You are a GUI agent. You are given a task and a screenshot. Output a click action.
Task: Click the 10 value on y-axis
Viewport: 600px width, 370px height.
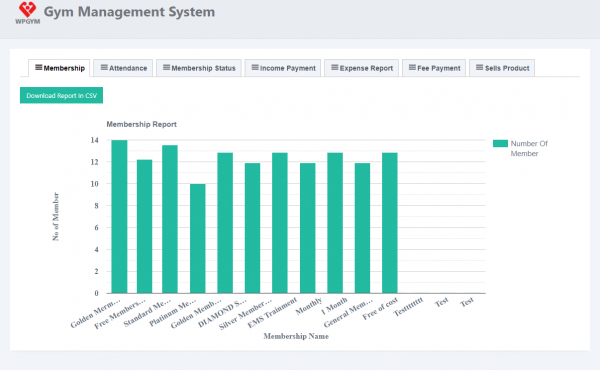(x=94, y=184)
